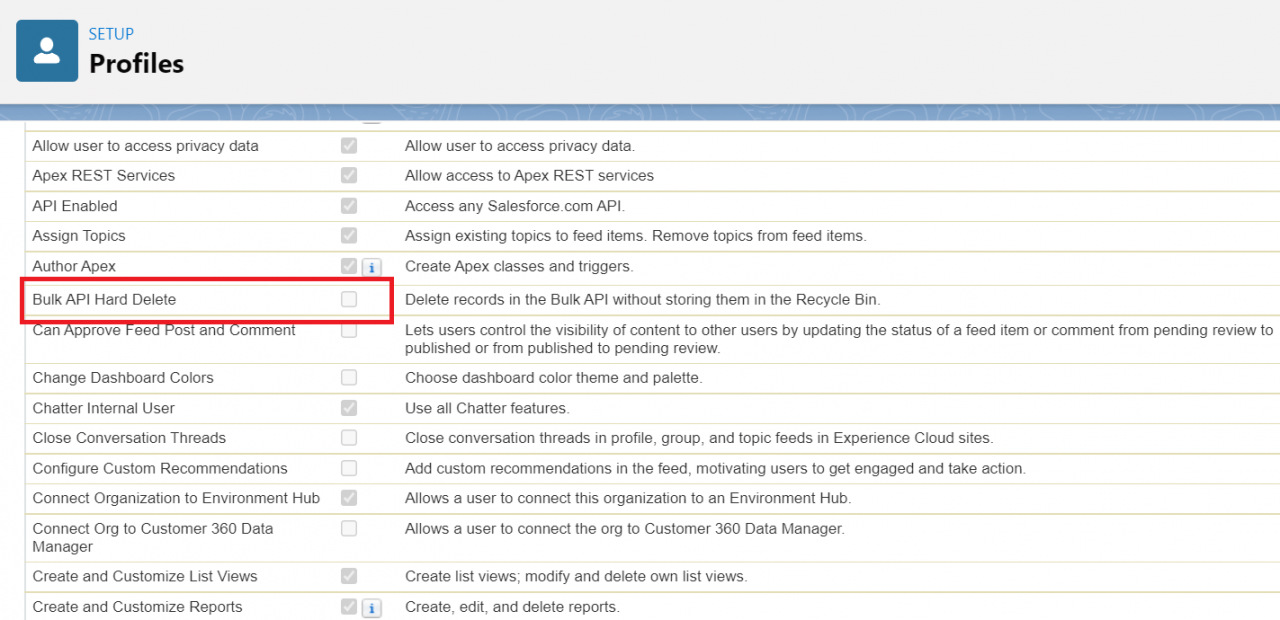Screen dimensions: 1280x620
Task: Select 'Assign Topics' permission label
Action: (79, 236)
